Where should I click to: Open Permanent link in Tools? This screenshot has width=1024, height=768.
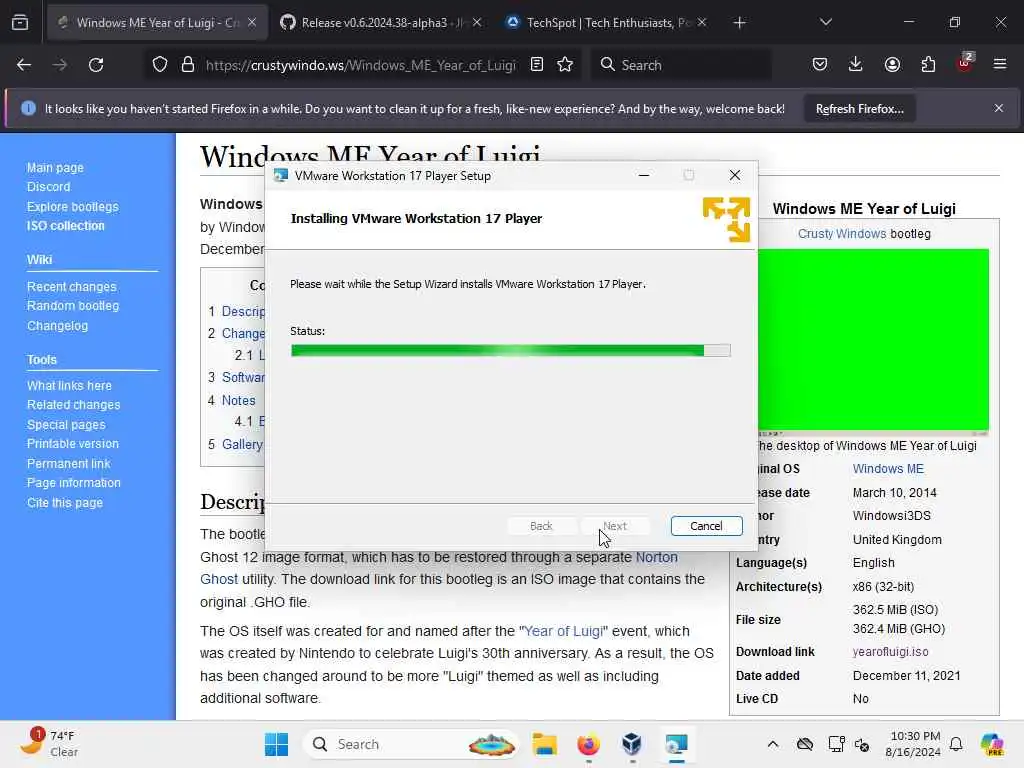tap(69, 464)
